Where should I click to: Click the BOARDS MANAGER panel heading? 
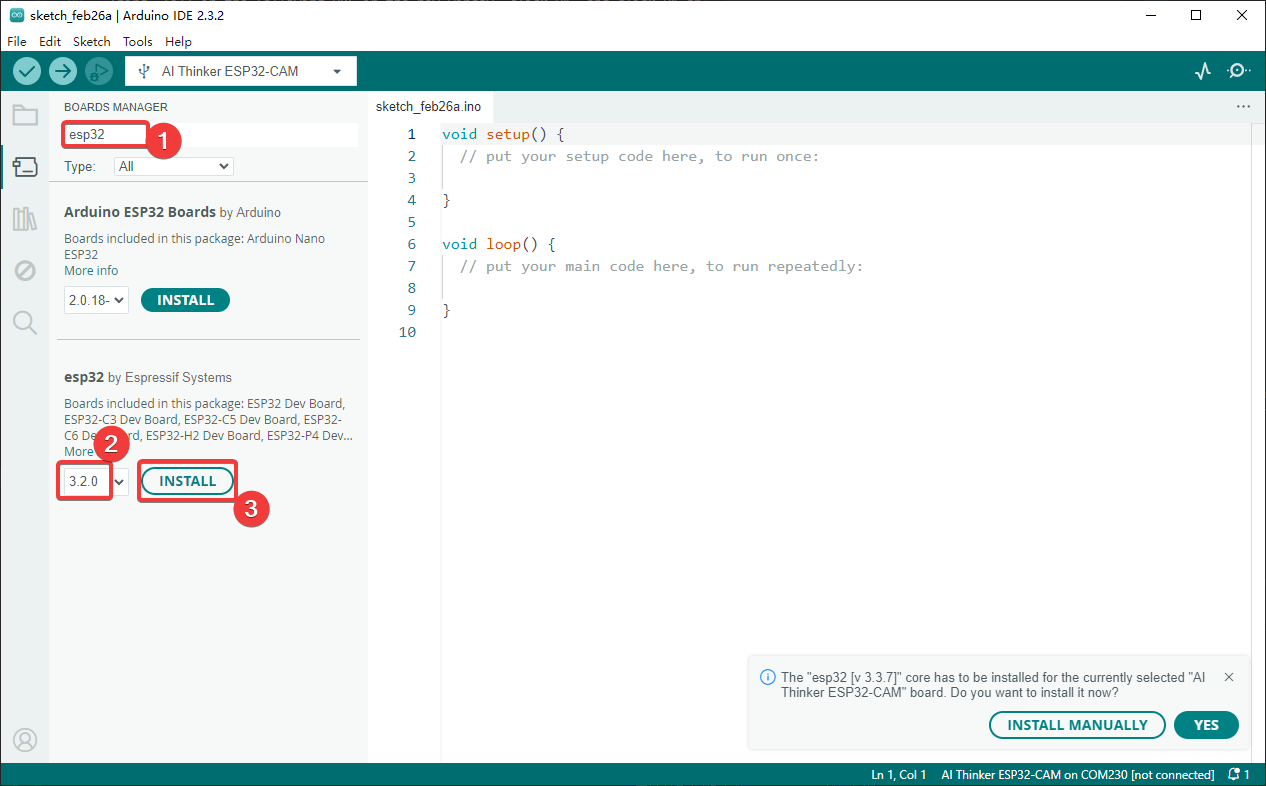pos(116,107)
